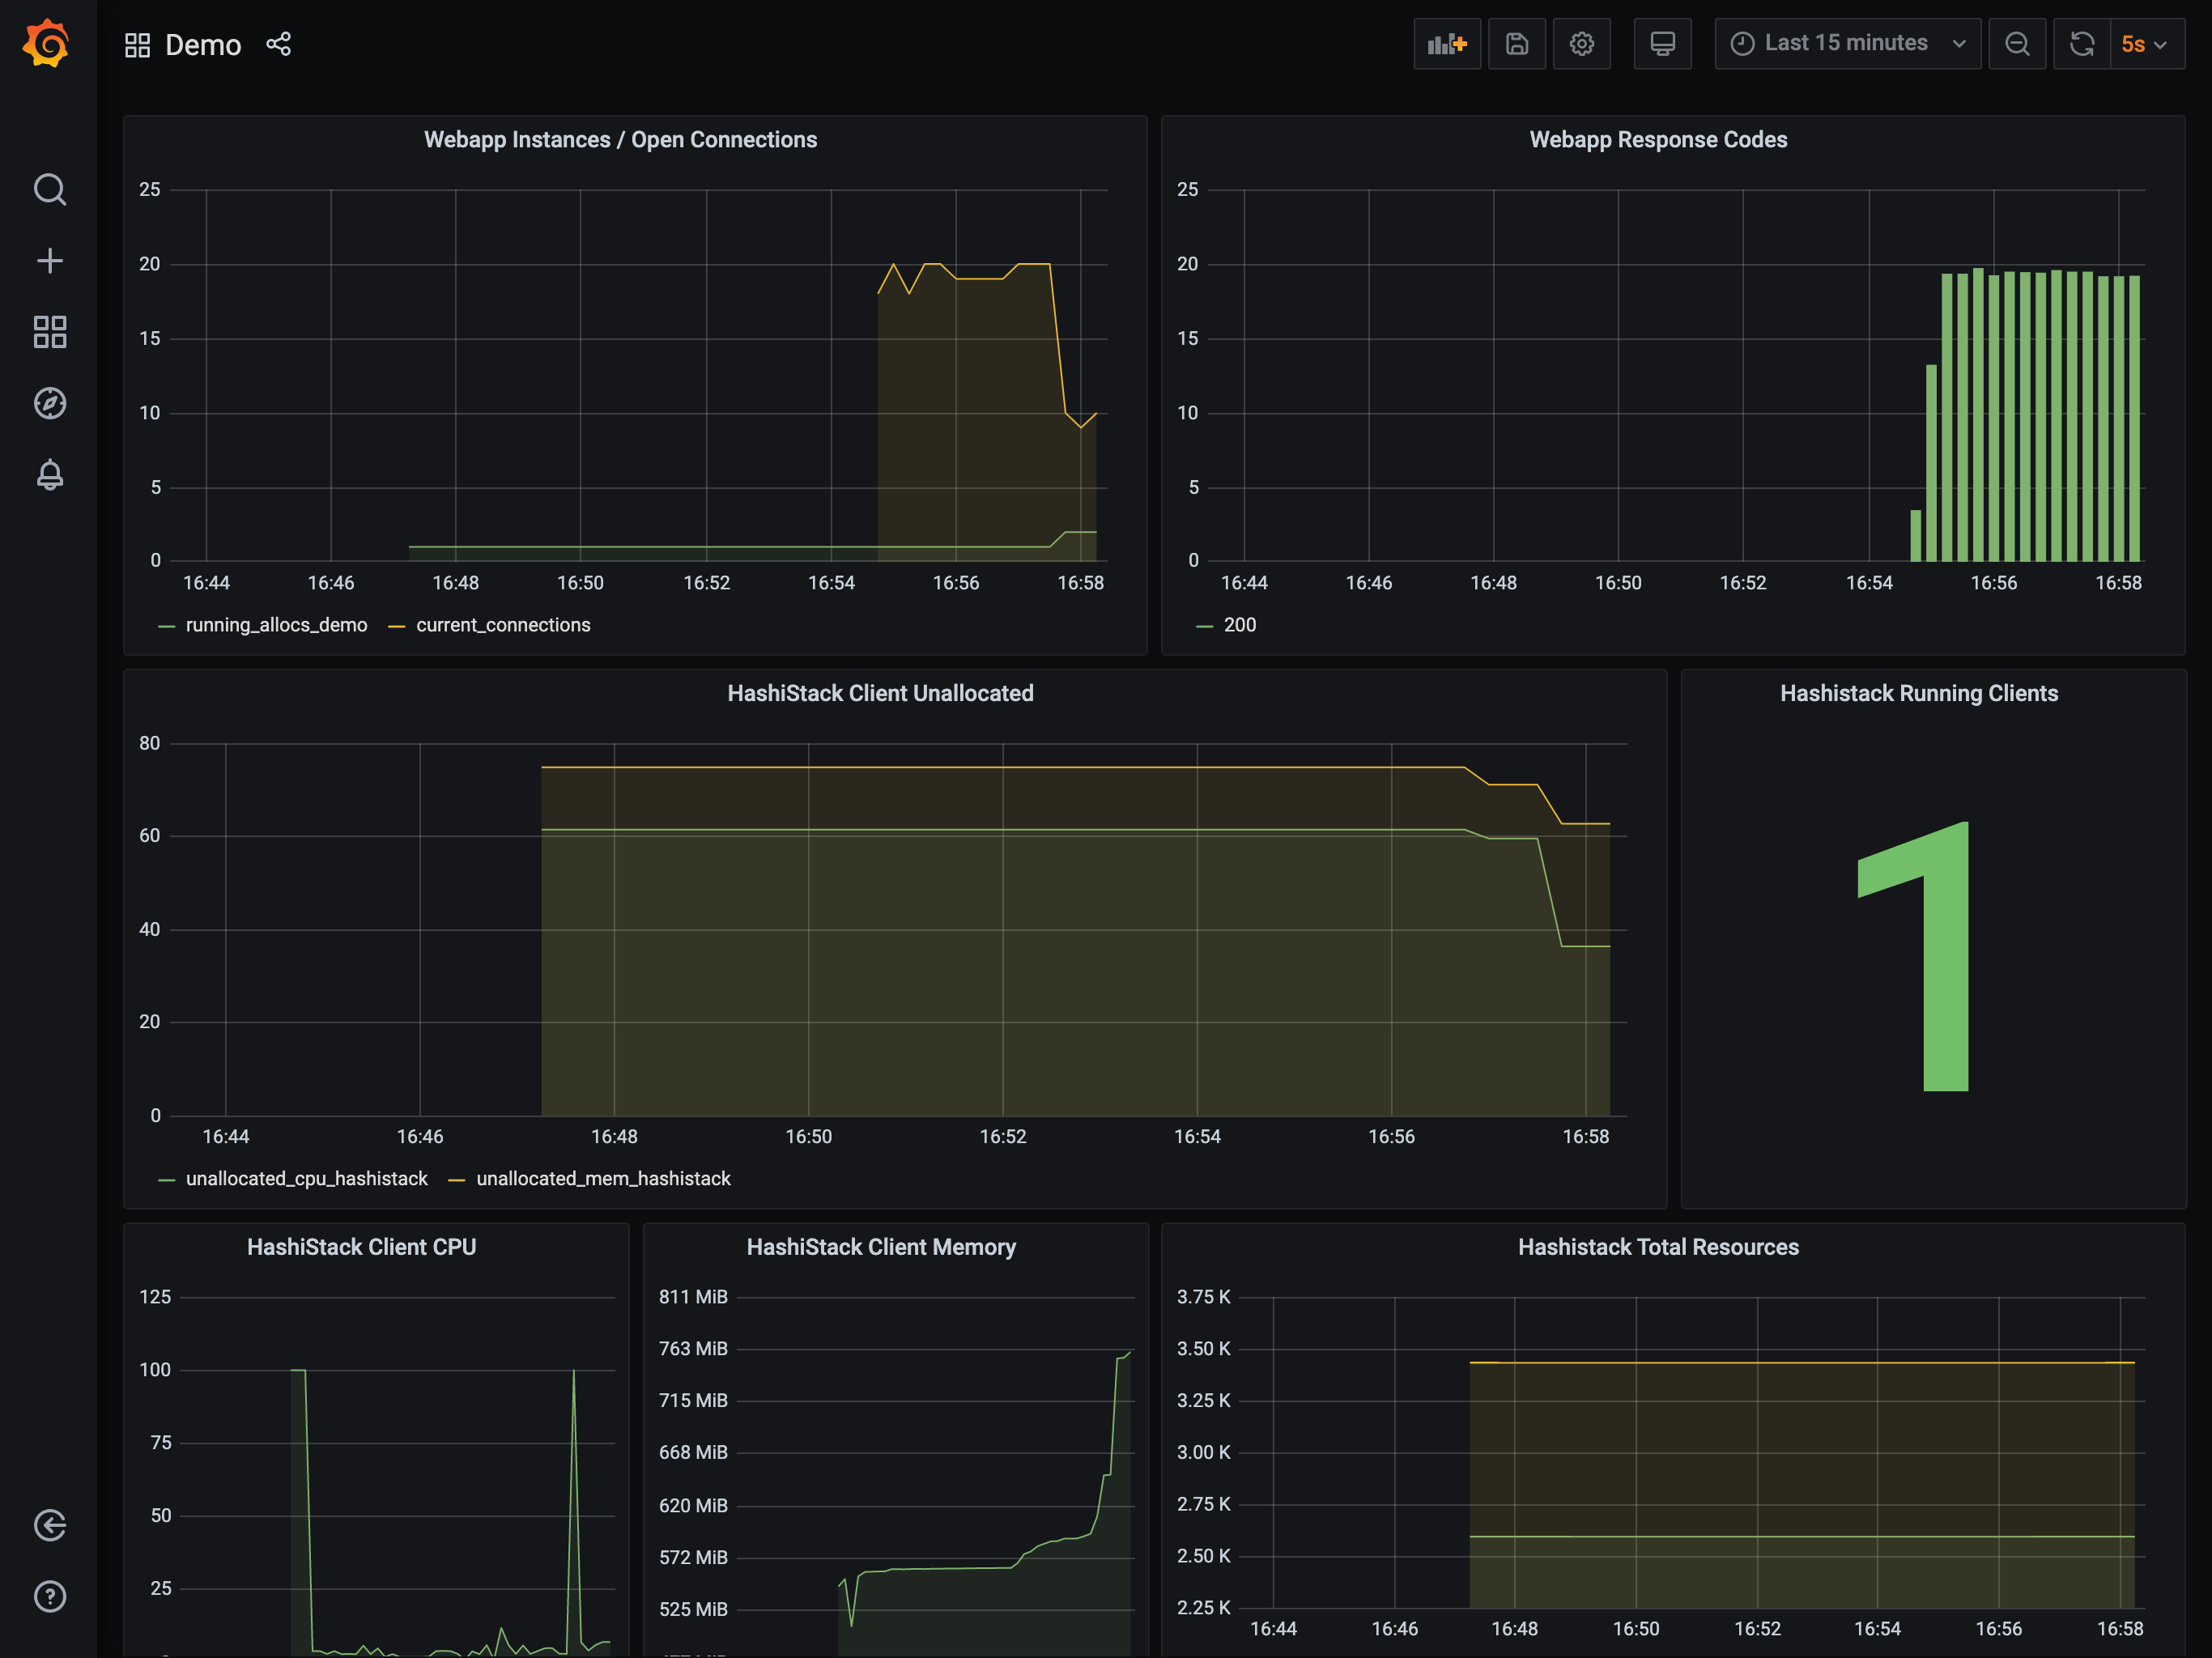Open dashboard settings gear icon
Viewport: 2212px width, 1658px height.
point(1582,44)
